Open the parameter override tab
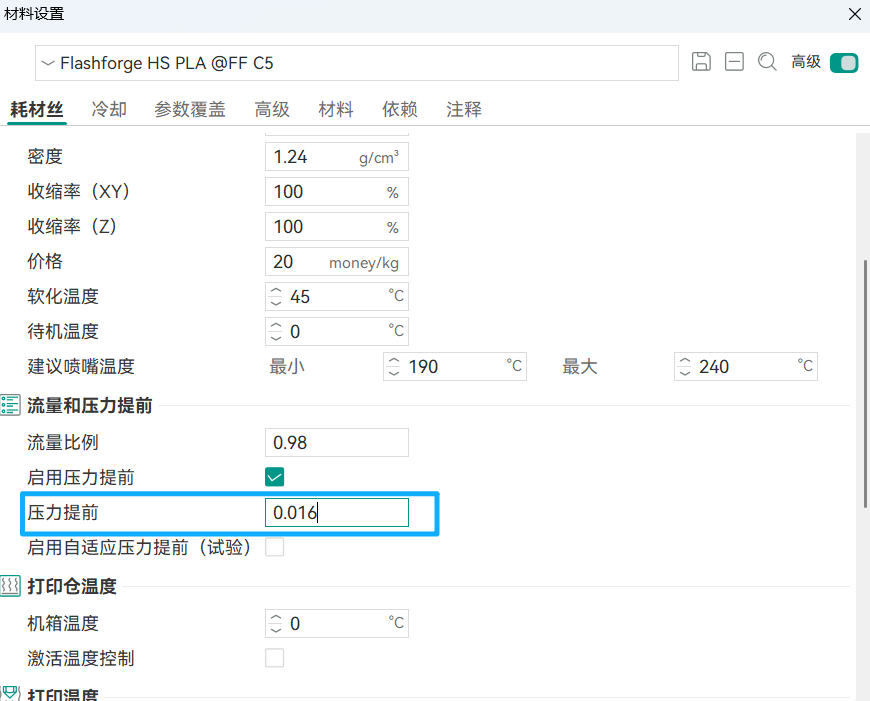 pos(190,110)
